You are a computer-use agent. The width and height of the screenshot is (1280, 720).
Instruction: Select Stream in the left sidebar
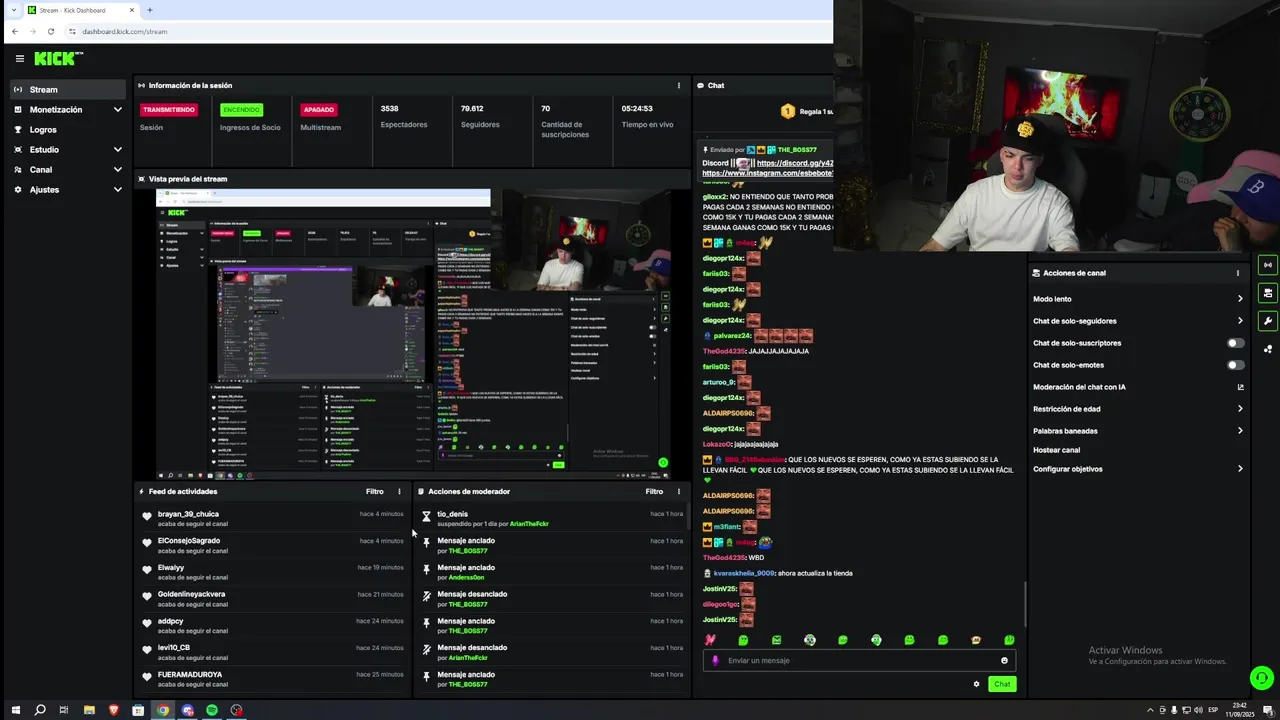[68, 89]
